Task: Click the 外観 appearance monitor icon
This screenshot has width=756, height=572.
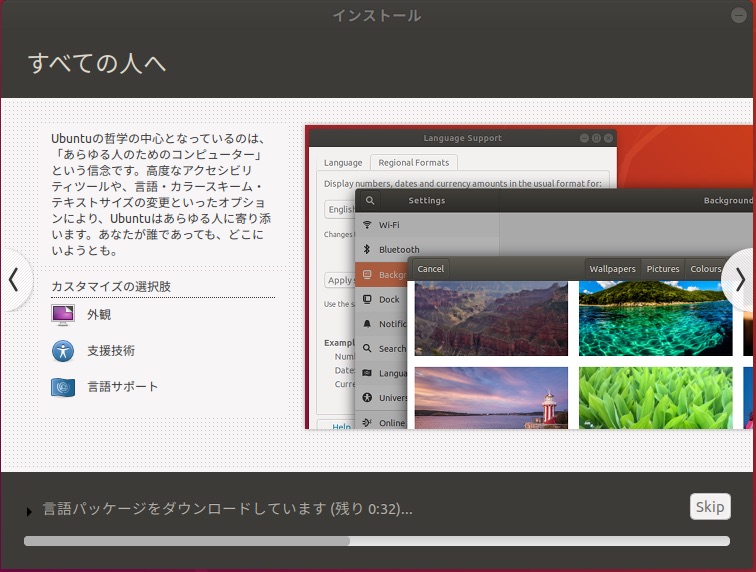Action: tap(63, 315)
